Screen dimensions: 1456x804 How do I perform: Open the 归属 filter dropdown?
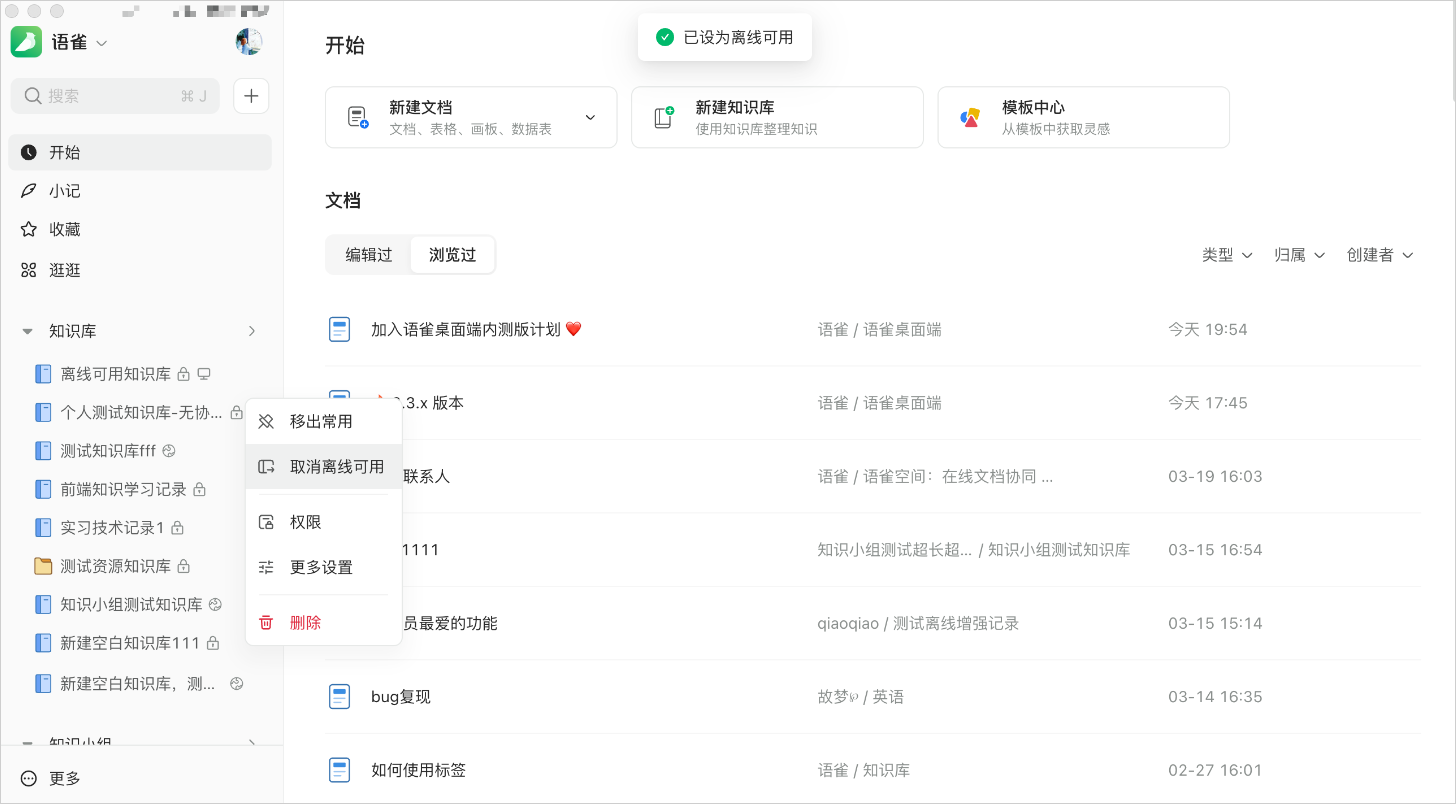(x=1299, y=255)
